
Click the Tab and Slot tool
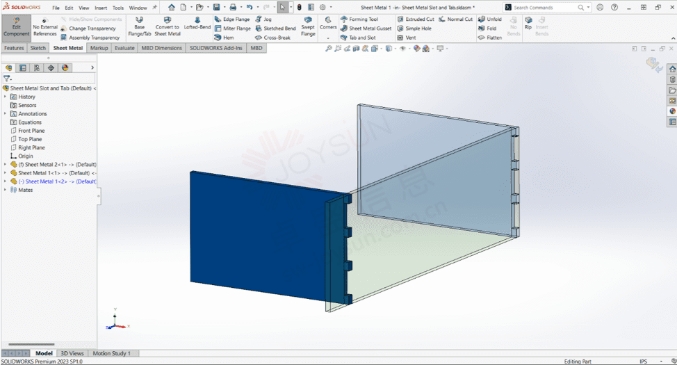click(x=358, y=38)
